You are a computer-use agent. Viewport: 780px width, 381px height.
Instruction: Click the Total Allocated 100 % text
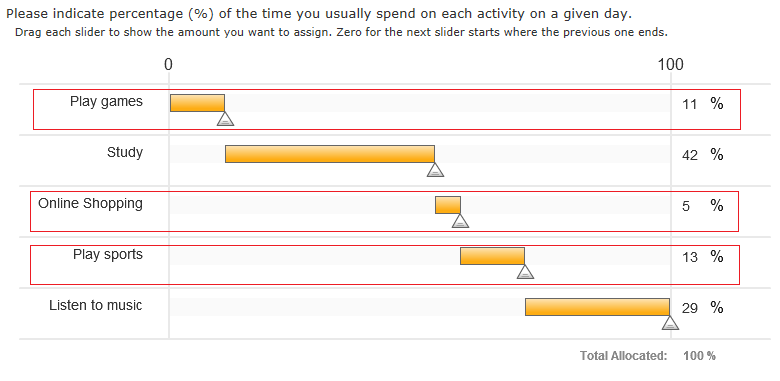[648, 356]
